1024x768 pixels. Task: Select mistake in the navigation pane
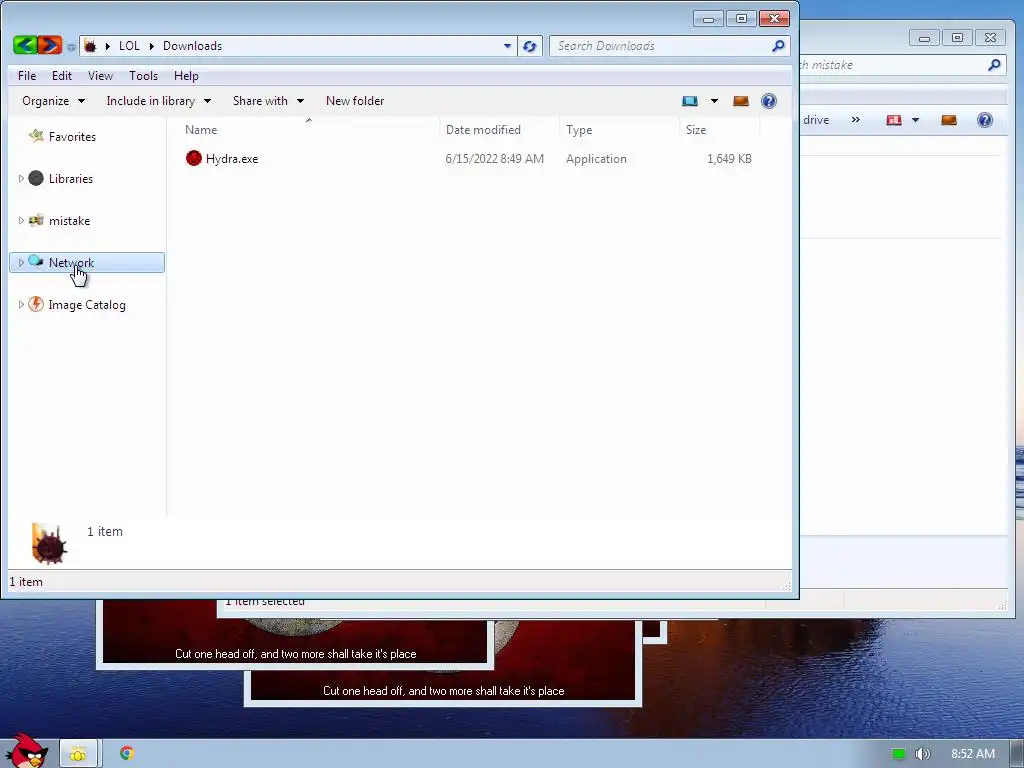(x=69, y=221)
